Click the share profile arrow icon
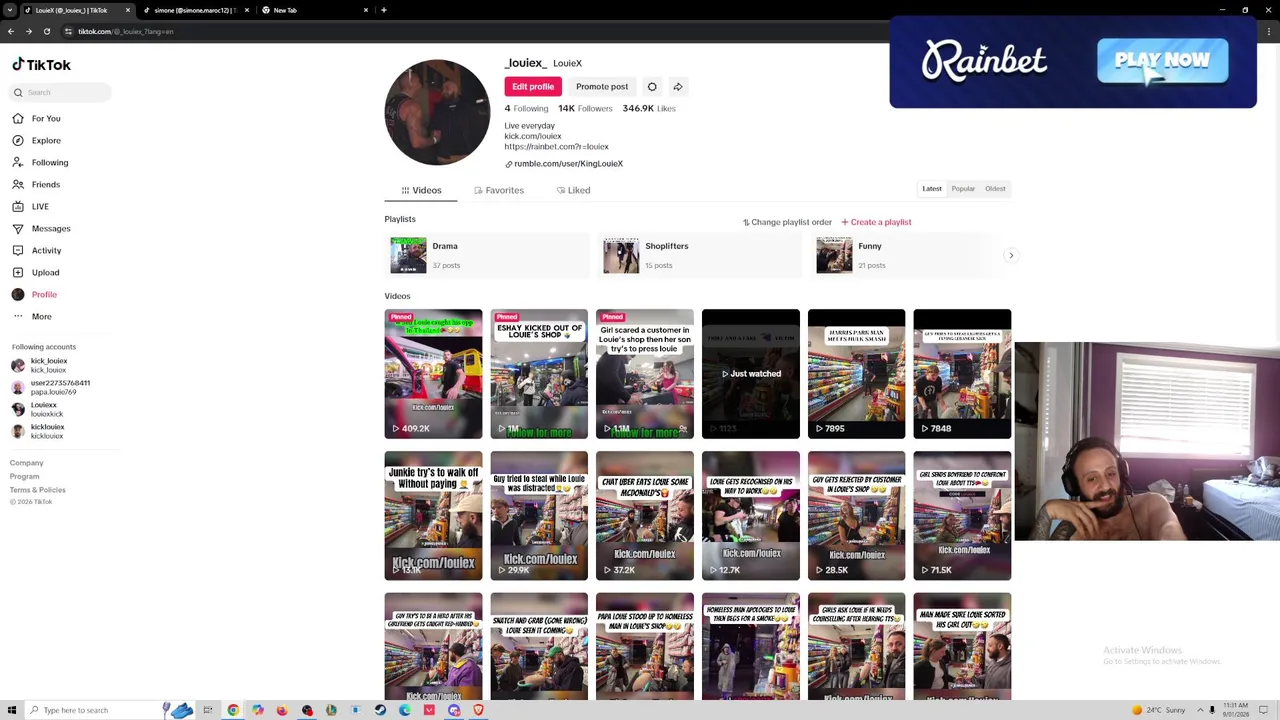1280x720 pixels. click(x=678, y=87)
